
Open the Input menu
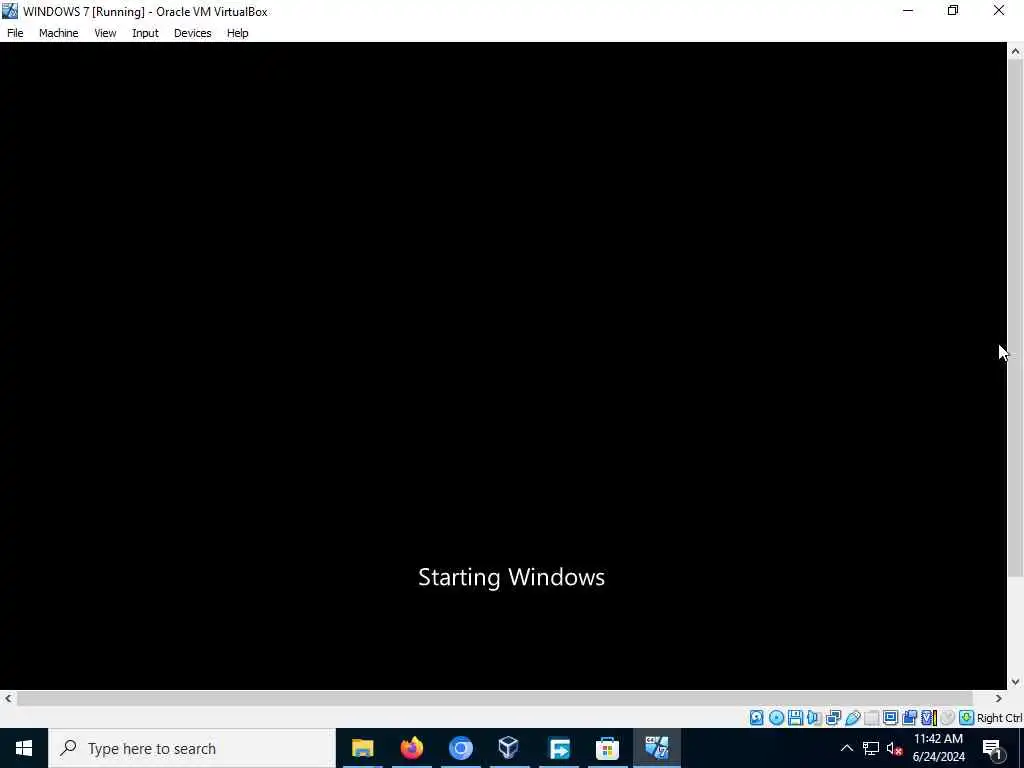145,33
